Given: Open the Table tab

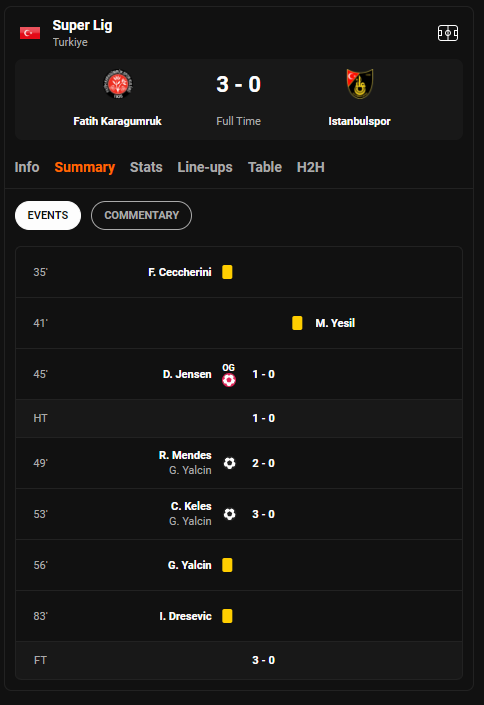Looking at the screenshot, I should pos(265,167).
